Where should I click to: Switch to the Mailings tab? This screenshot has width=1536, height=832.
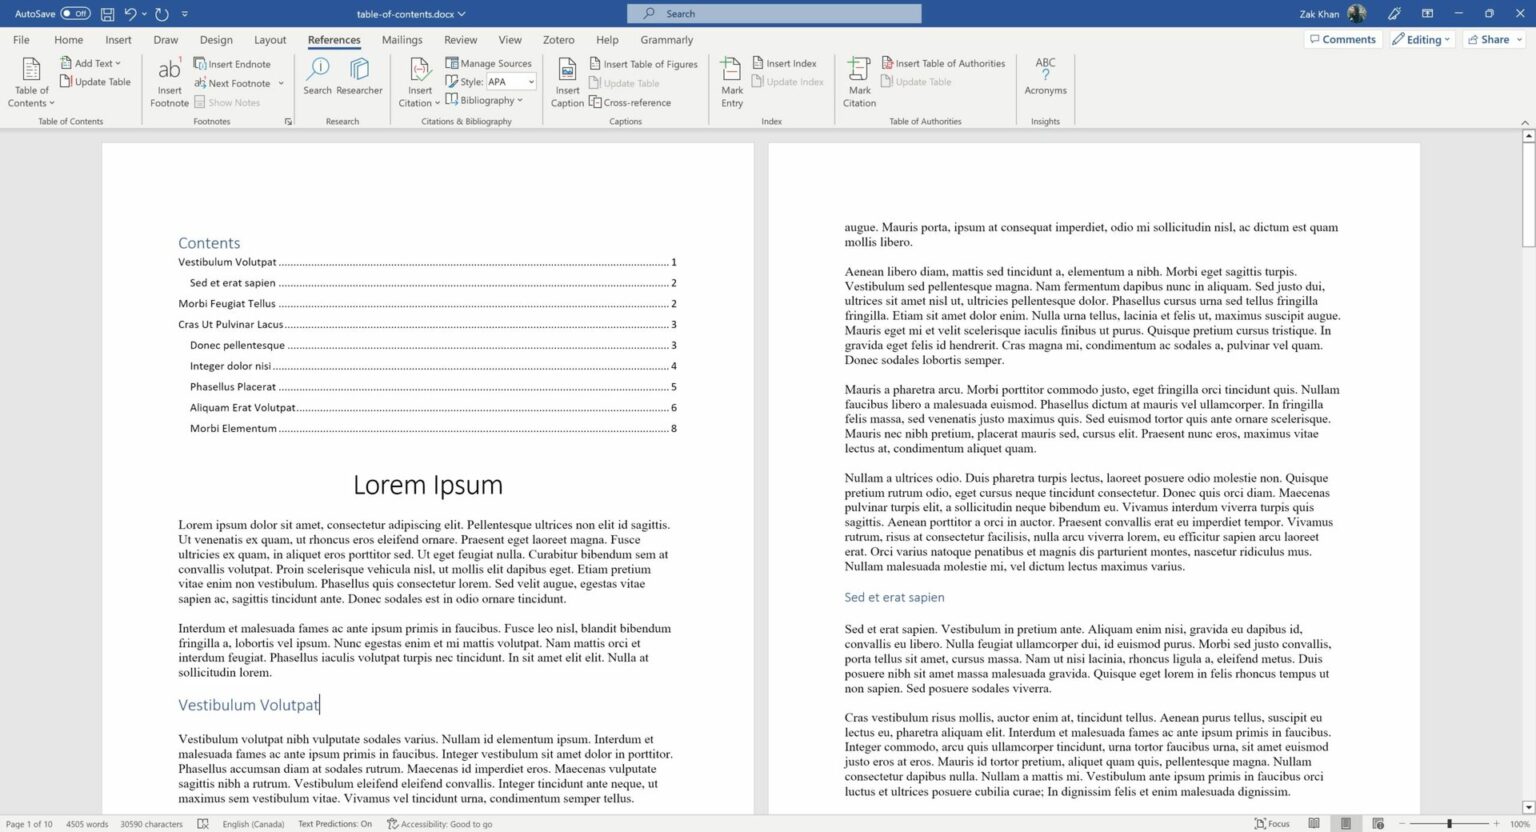coord(401,39)
